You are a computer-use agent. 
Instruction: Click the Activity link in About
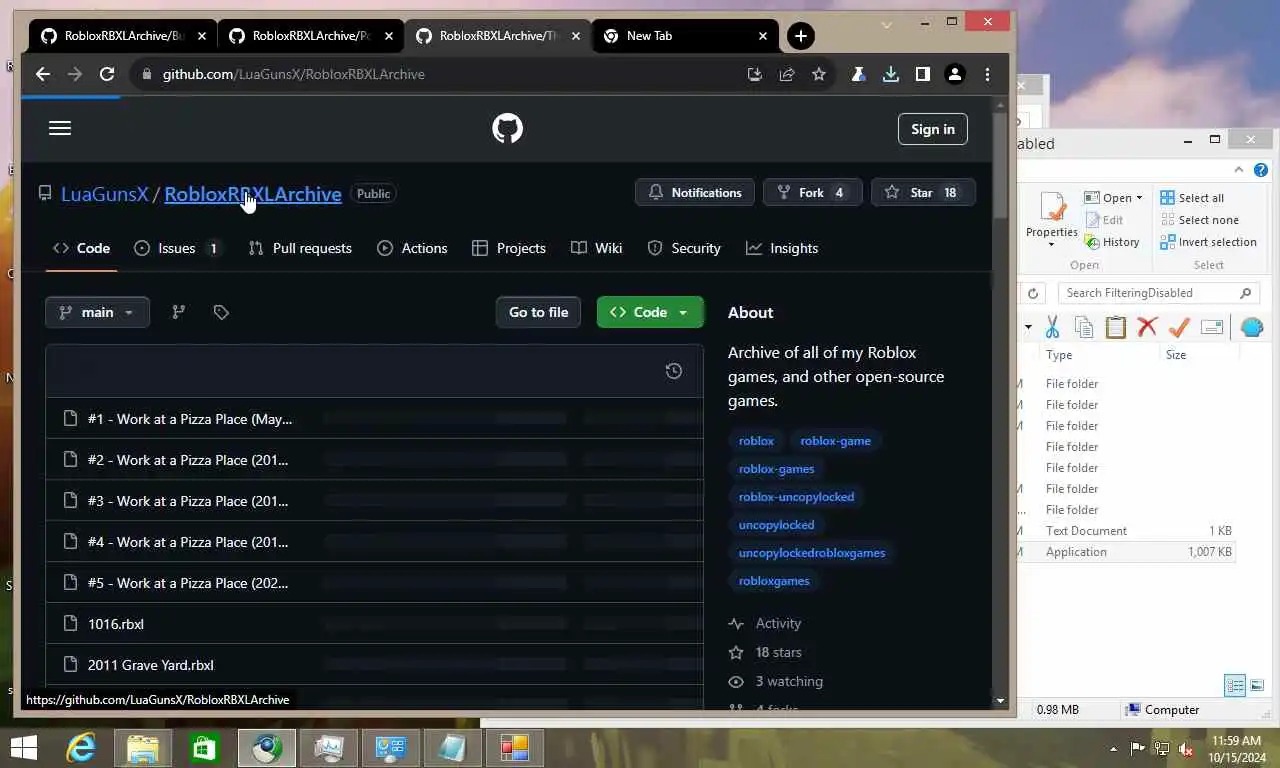tap(778, 623)
